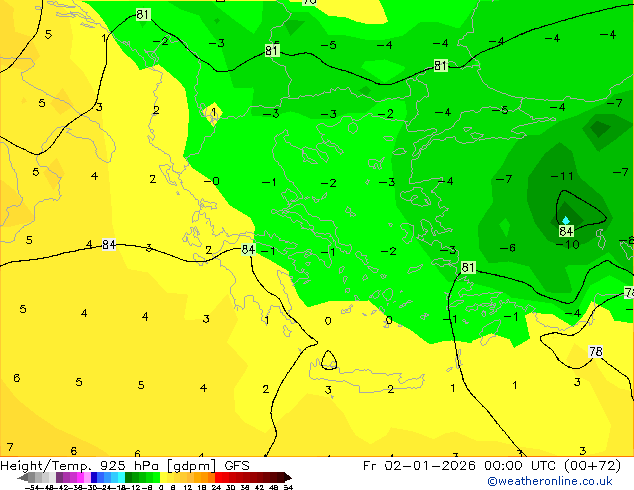Select the bright yellow legend swatch
This screenshot has width=634, height=490.
[x=163, y=477]
